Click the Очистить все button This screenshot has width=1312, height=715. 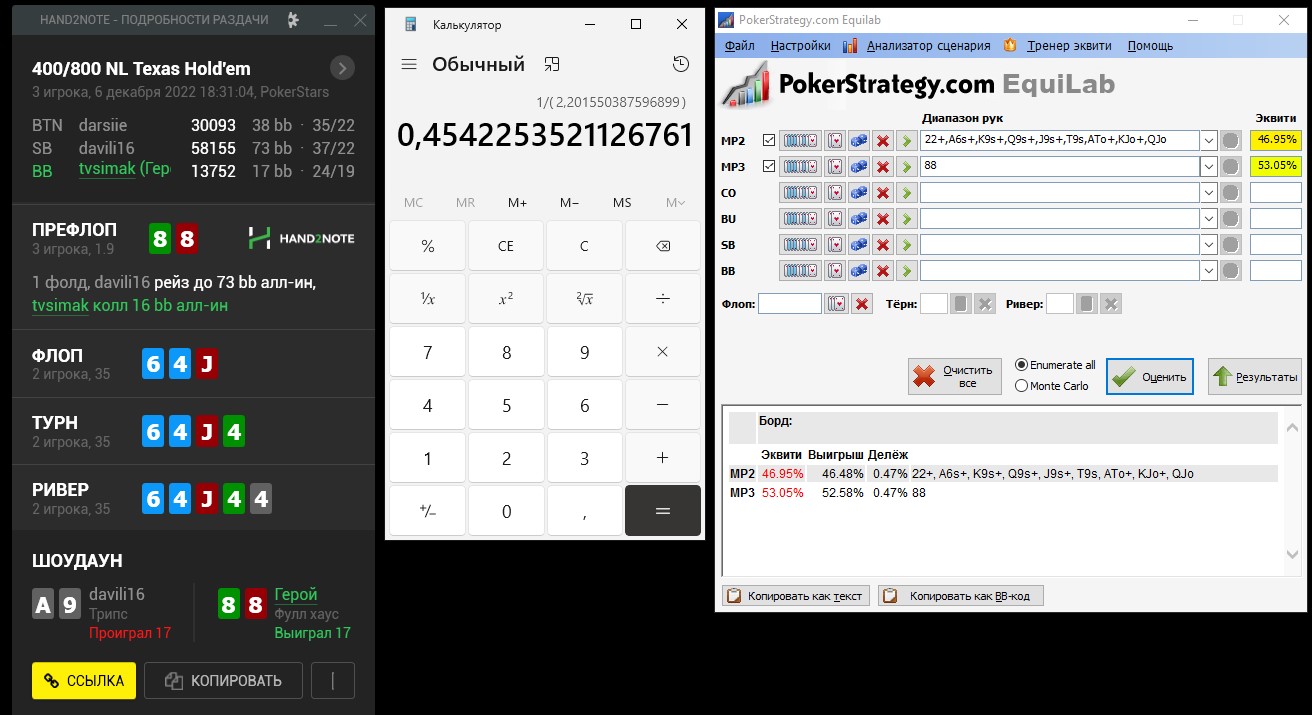click(x=955, y=376)
